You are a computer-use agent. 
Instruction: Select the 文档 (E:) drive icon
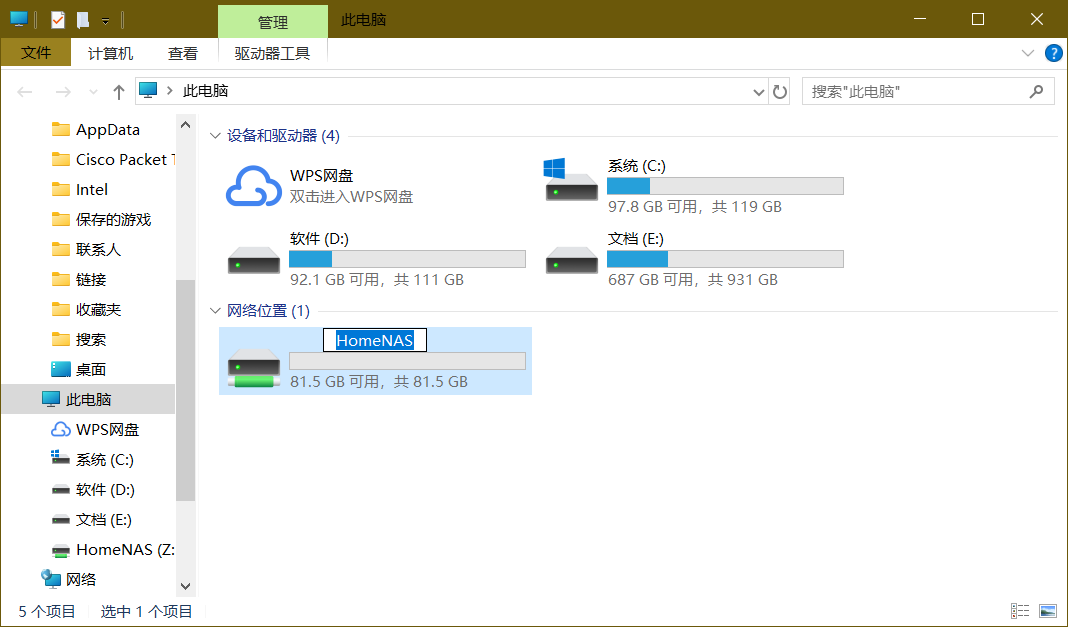571,259
